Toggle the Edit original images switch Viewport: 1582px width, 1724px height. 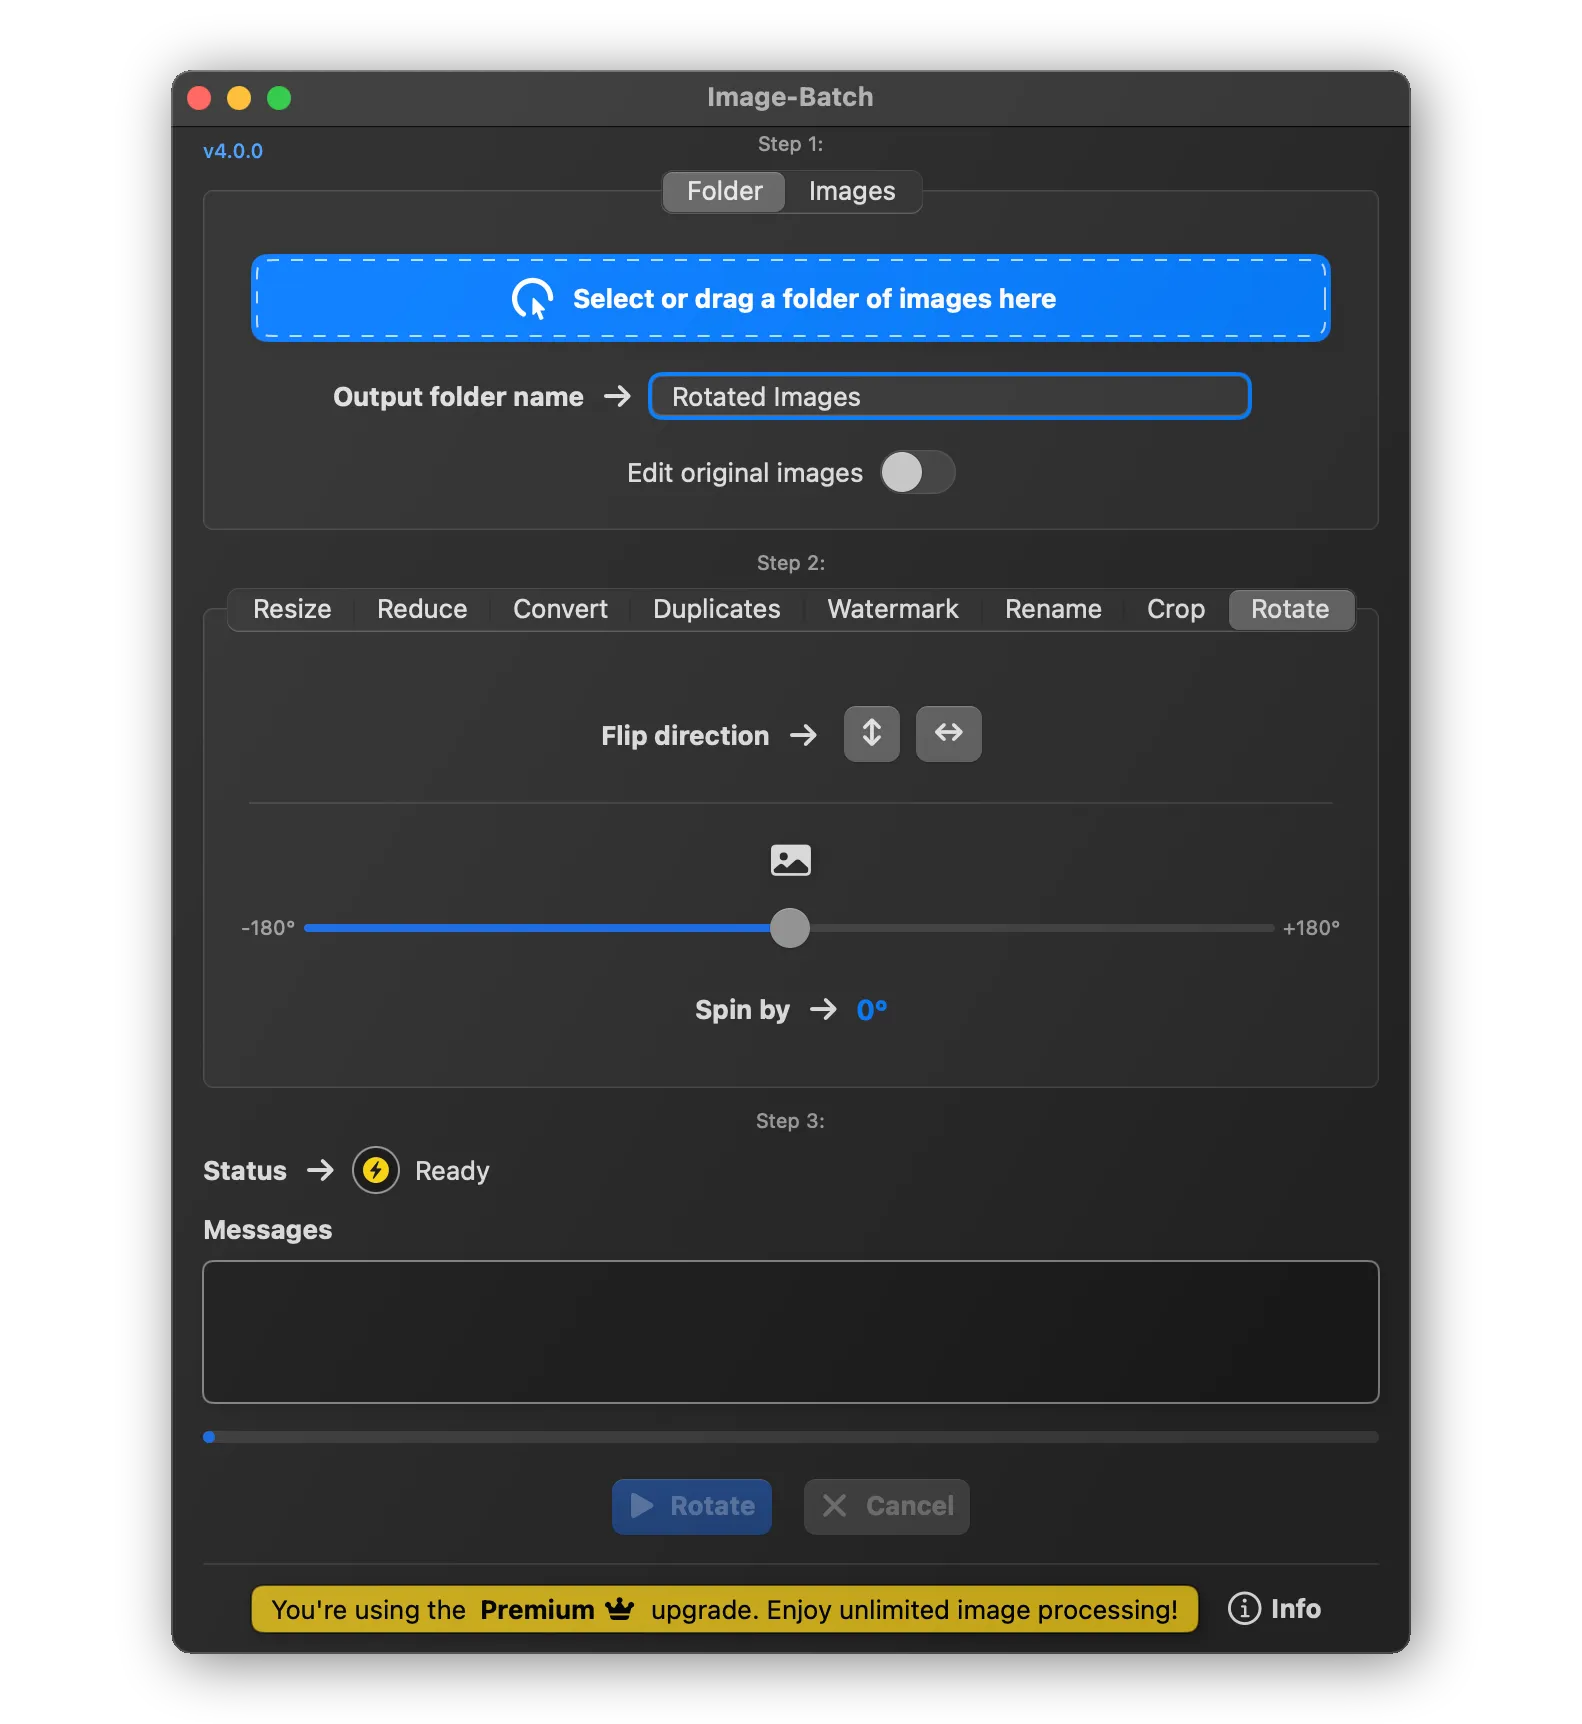tap(917, 472)
